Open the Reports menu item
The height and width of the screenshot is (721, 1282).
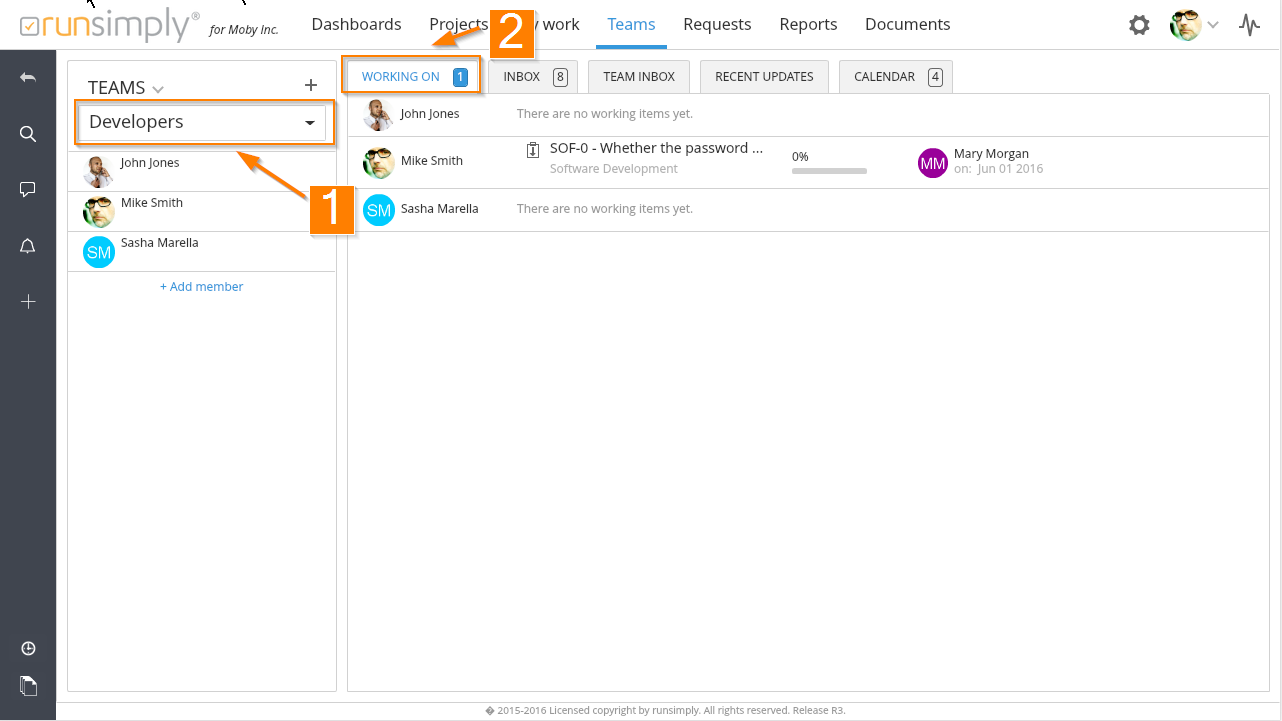(808, 25)
